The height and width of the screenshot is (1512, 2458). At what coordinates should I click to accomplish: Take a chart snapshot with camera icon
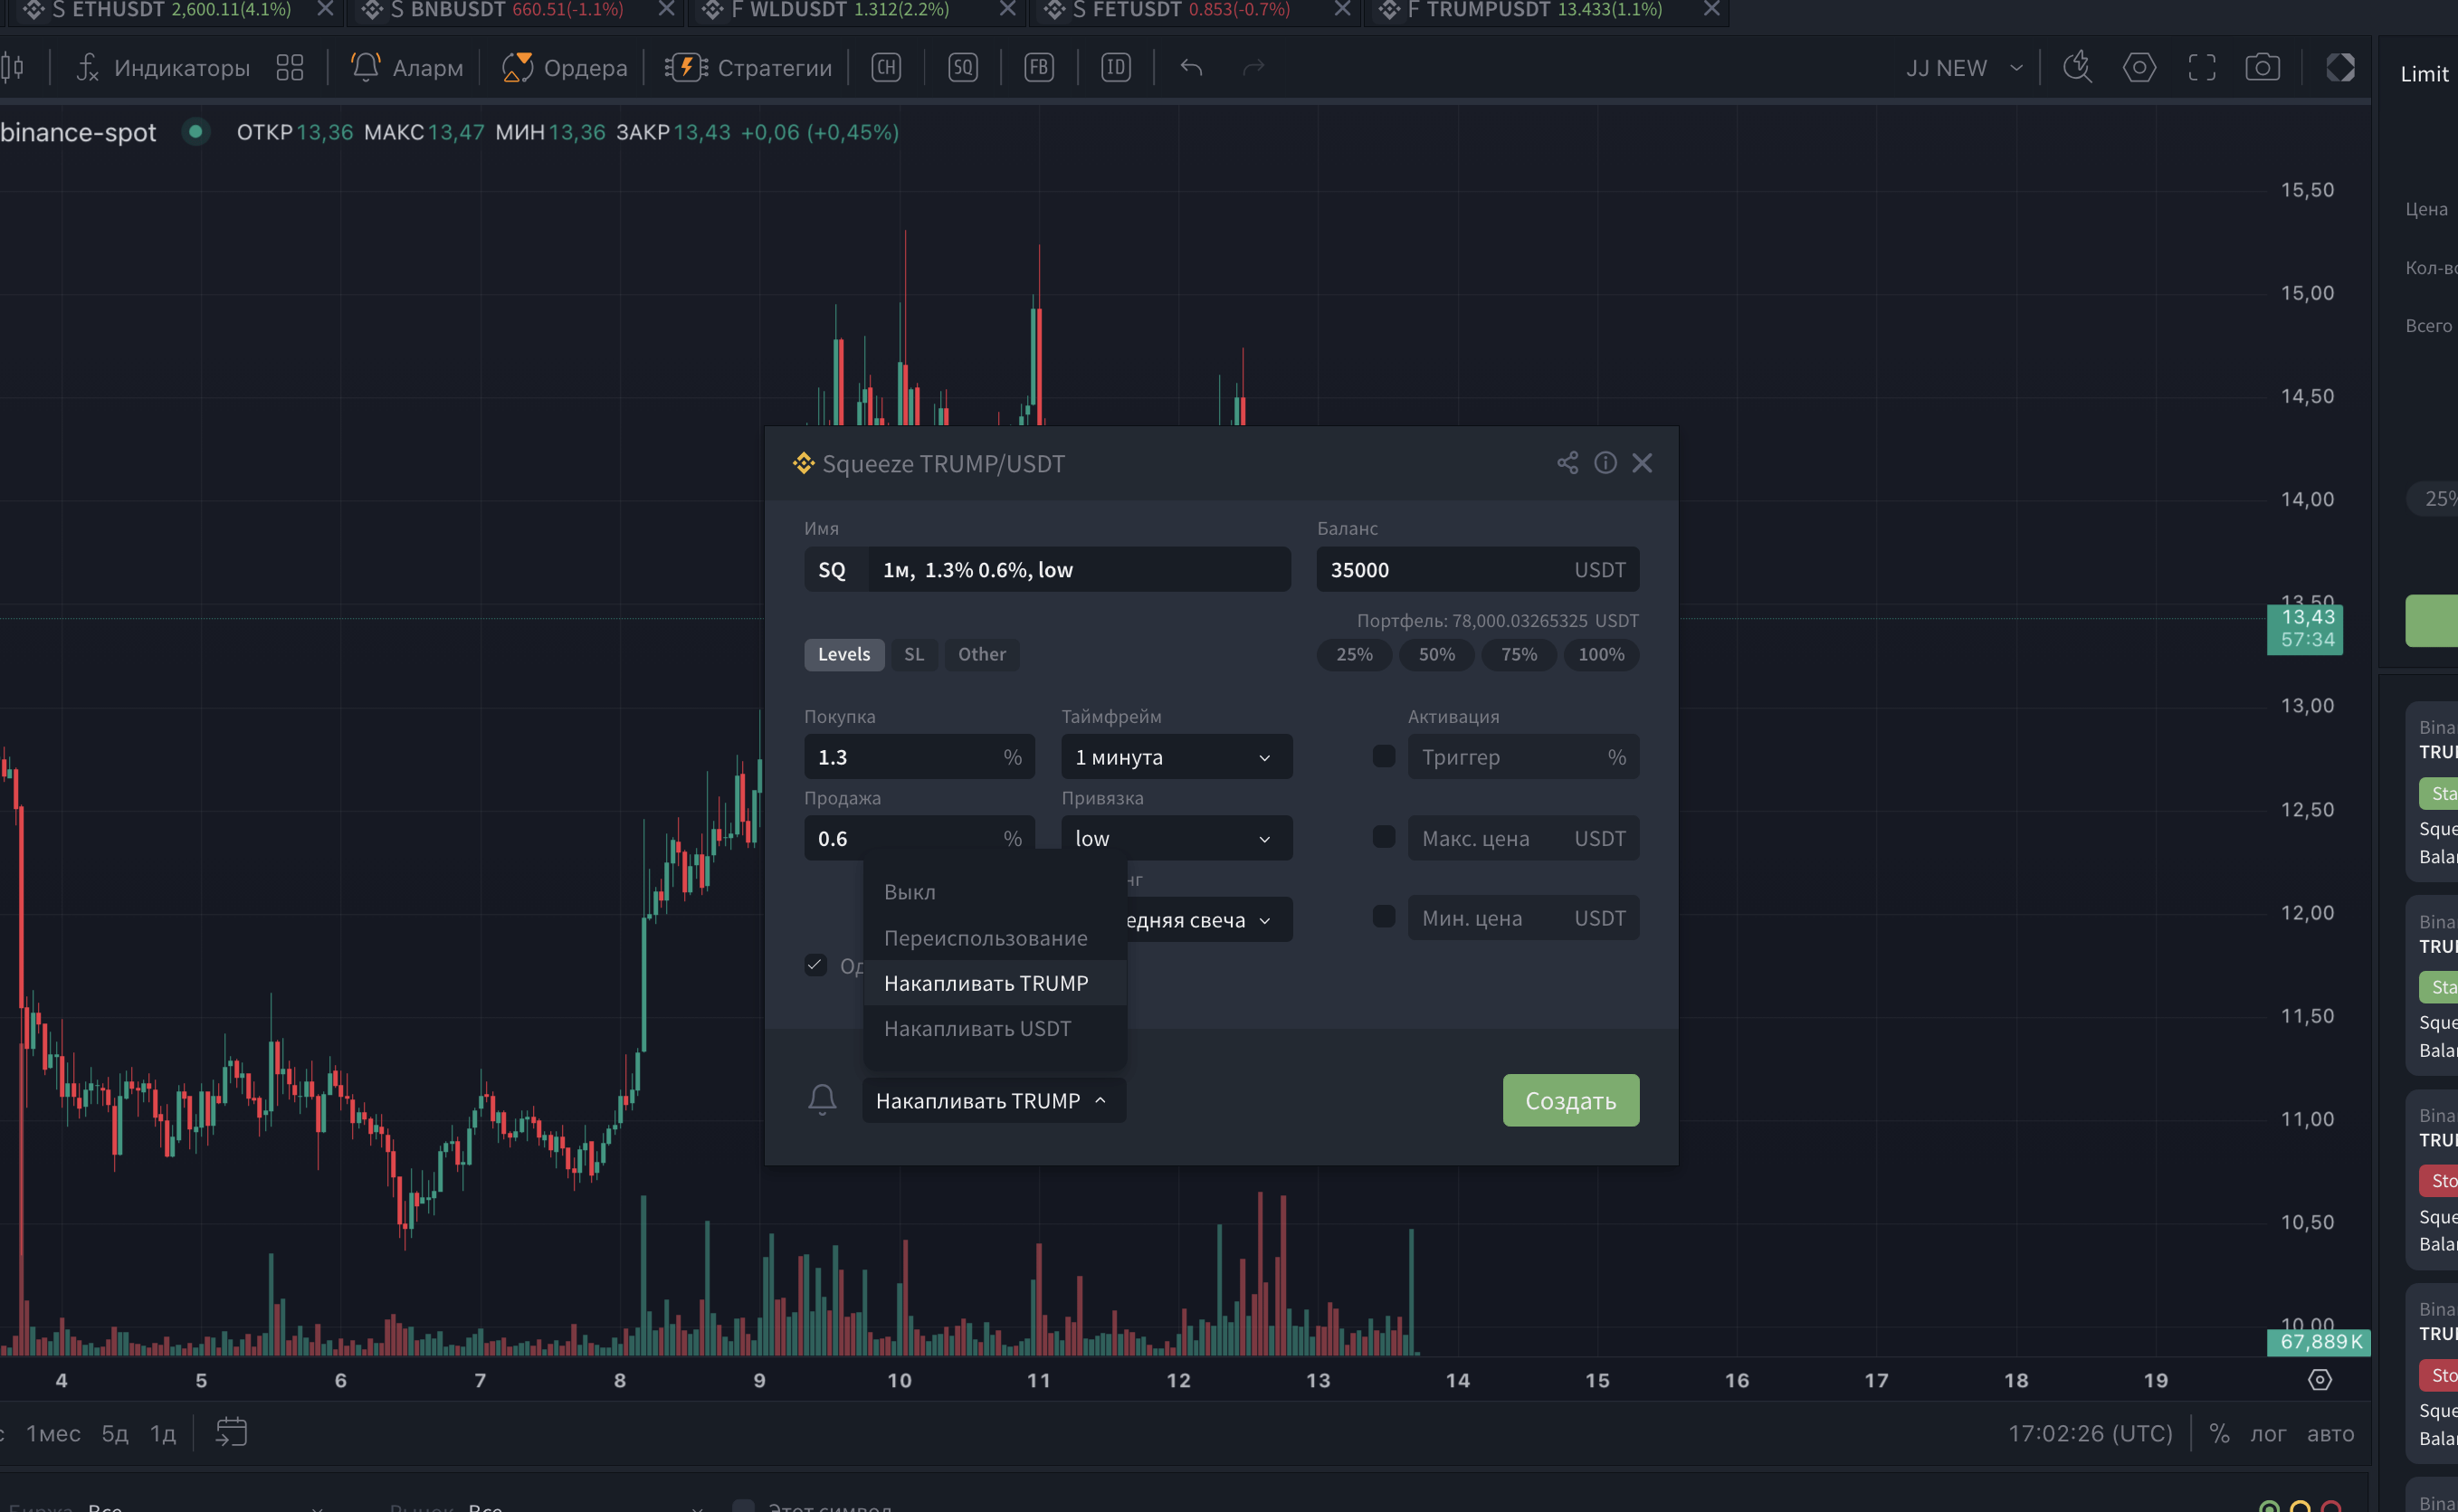click(x=2263, y=68)
